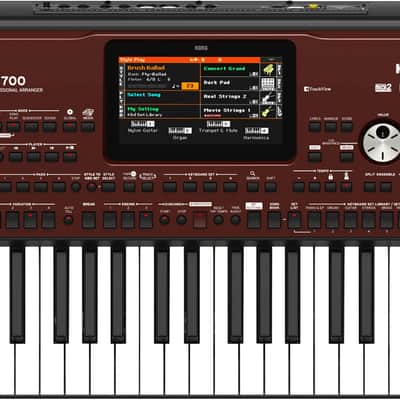Open the Select box above Harmonica pad
Image resolution: width=400 pixels, height=400 pixels.
257,130
